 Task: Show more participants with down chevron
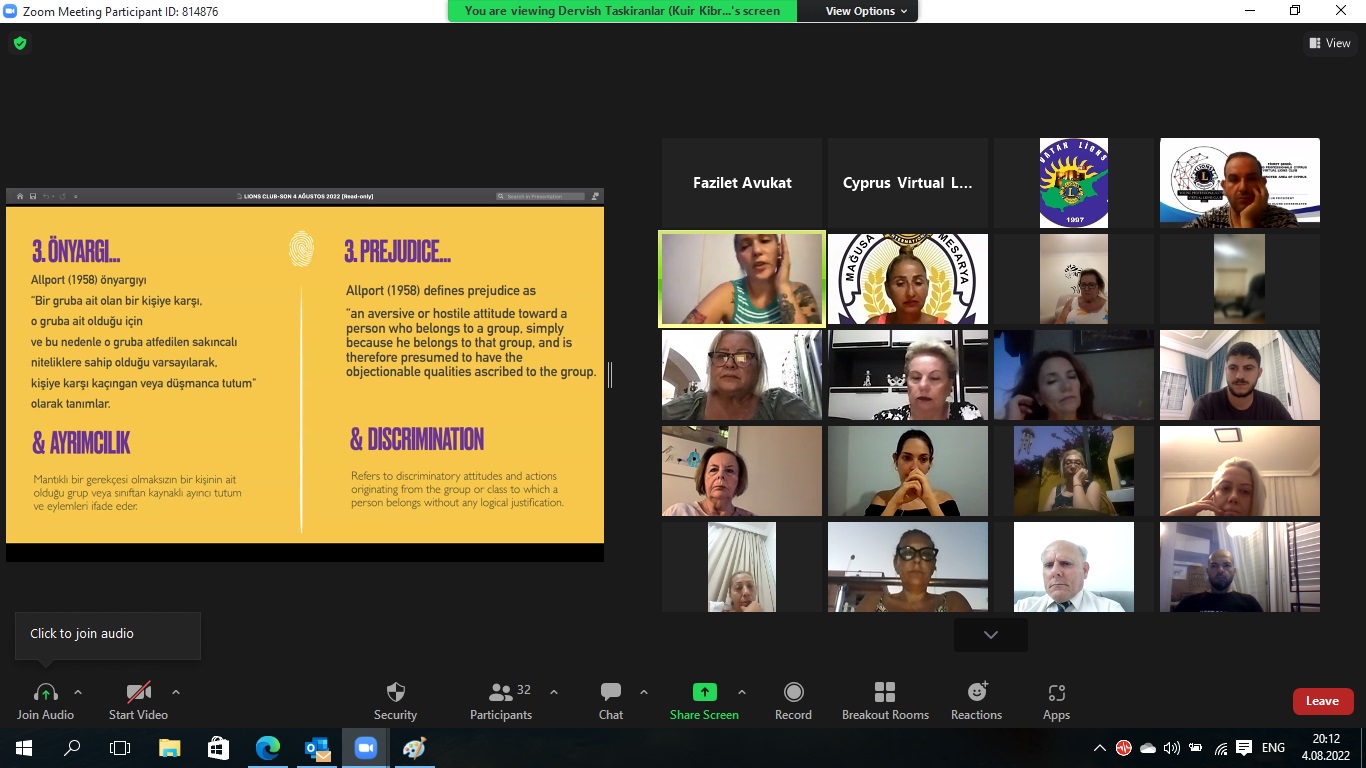point(990,635)
